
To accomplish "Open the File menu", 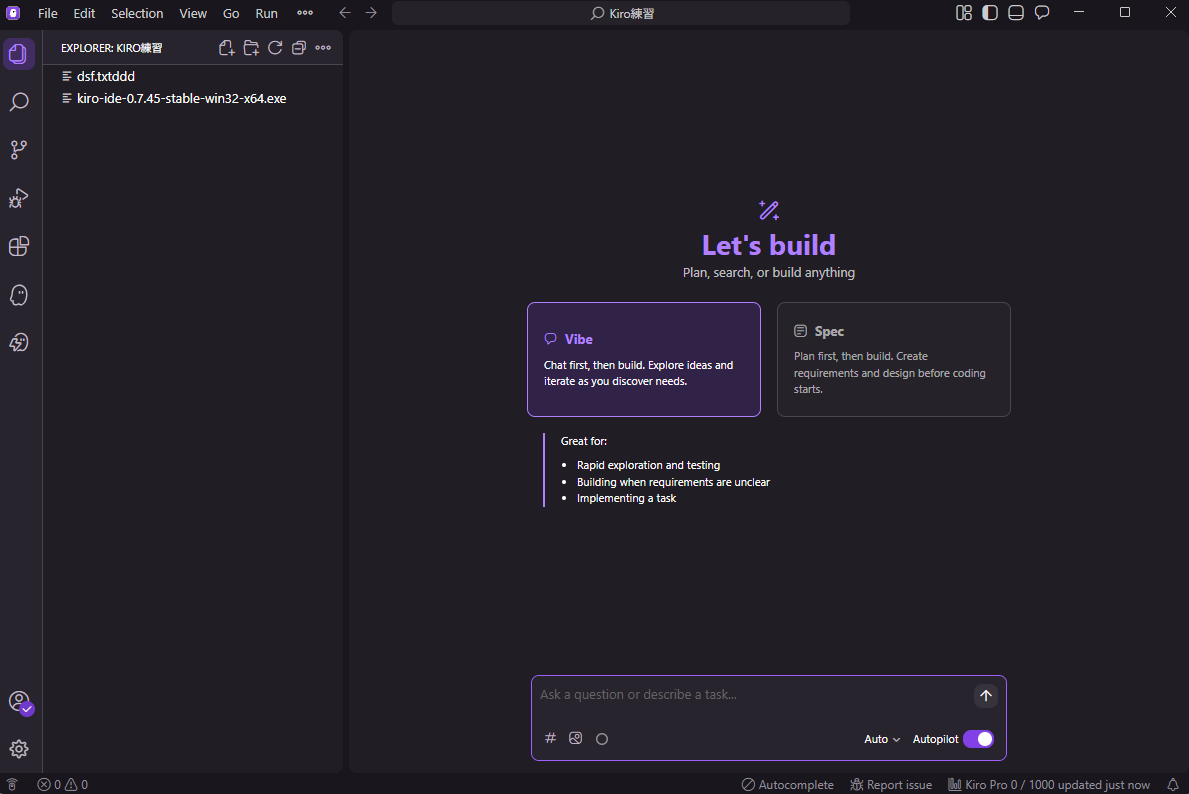I will 48,13.
